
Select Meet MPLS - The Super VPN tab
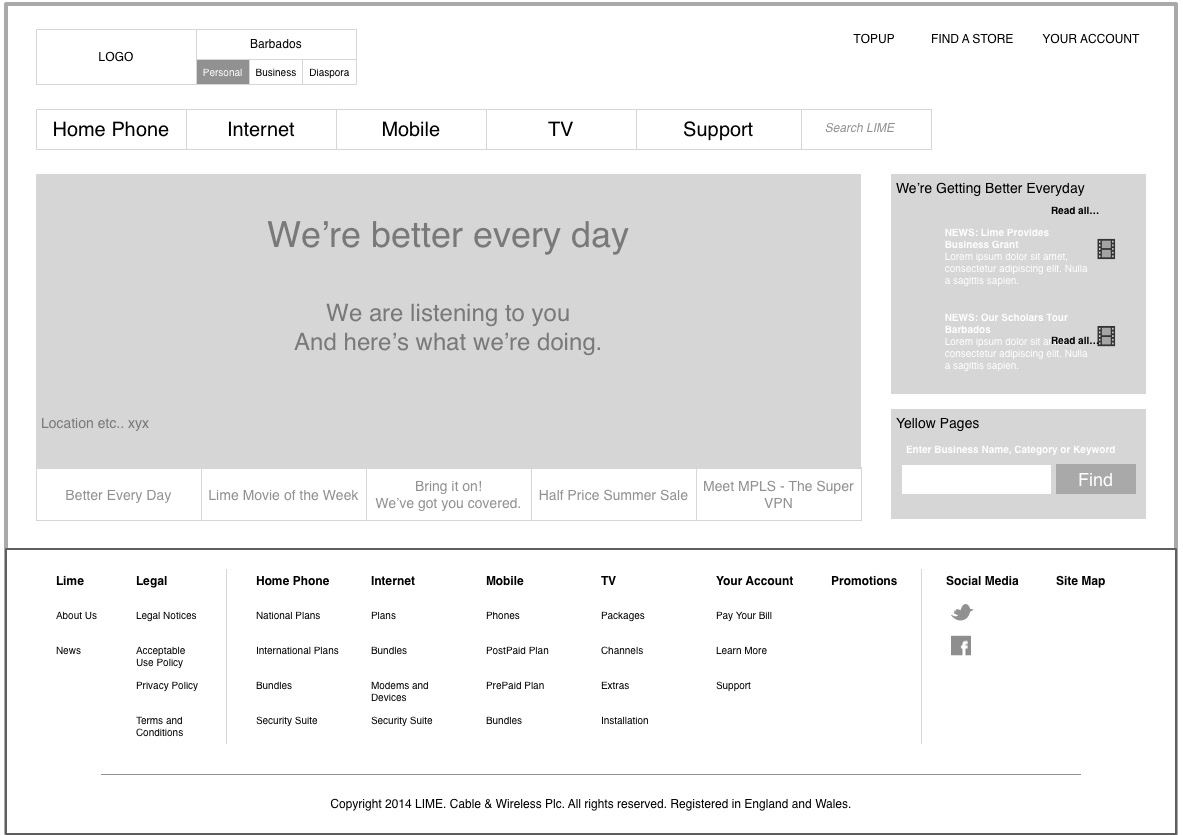(779, 495)
